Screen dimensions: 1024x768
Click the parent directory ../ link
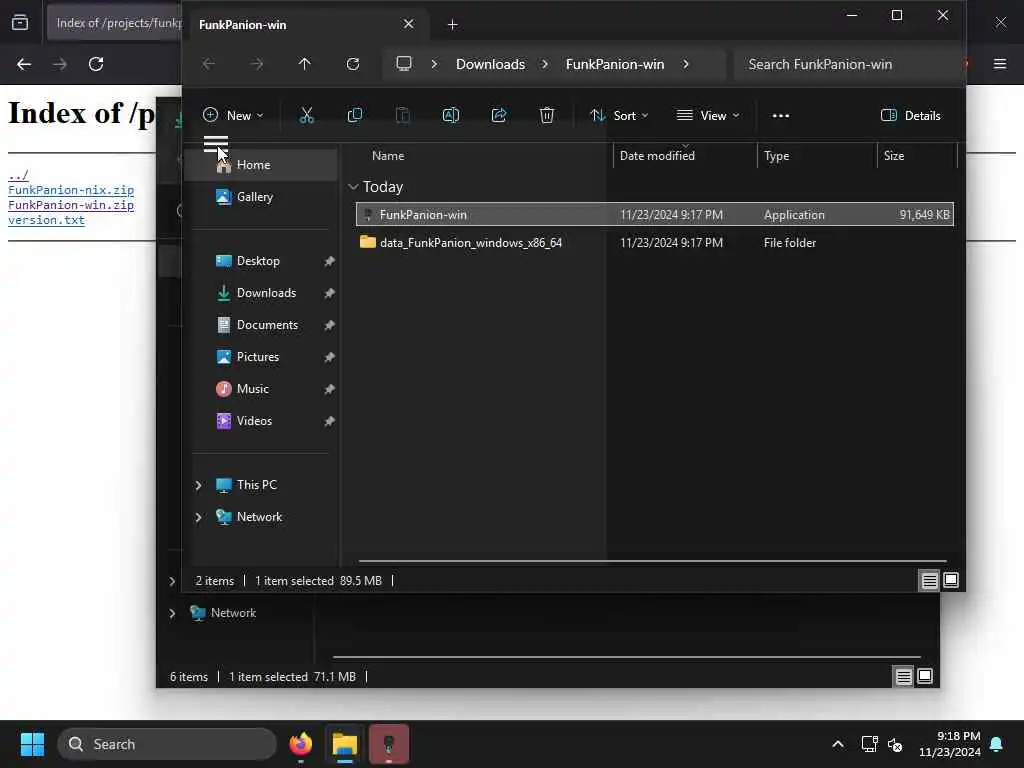pos(18,175)
